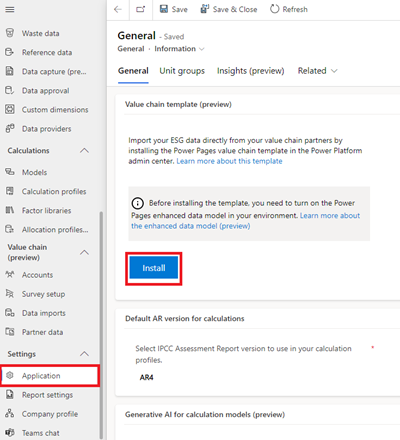The image size is (400, 440).
Task: Switch to the Insights (preview) tab
Action: click(250, 71)
